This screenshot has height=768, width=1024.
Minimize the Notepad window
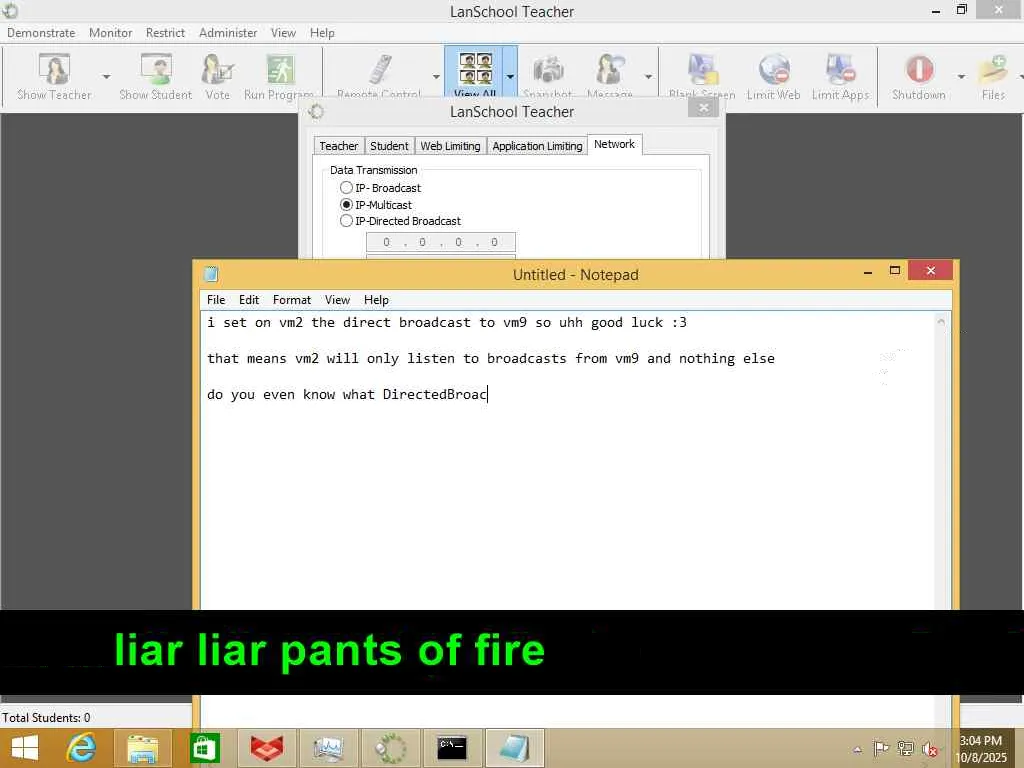coord(868,271)
